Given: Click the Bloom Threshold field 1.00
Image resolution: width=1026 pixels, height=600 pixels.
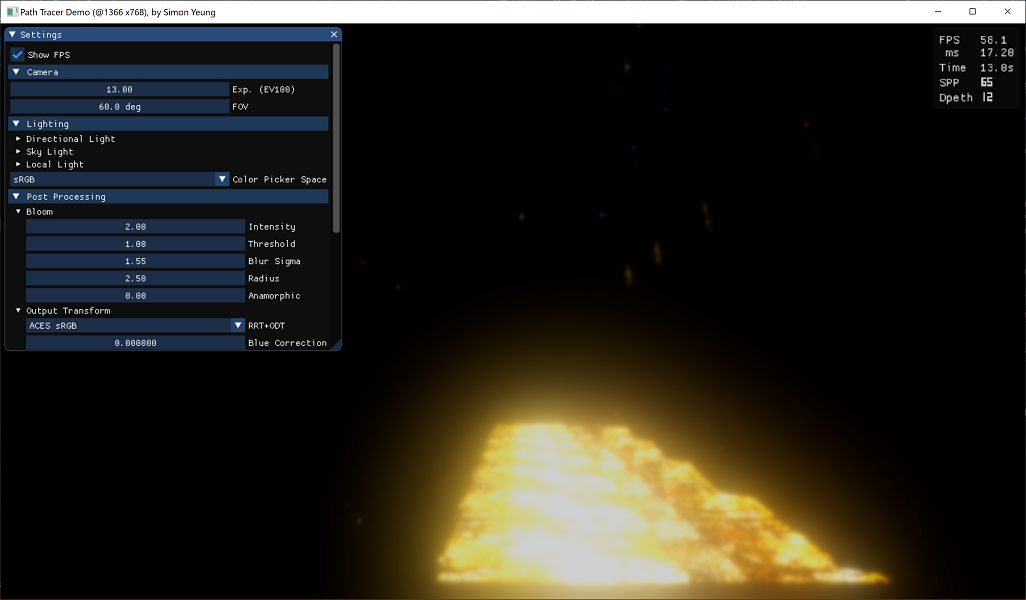Looking at the screenshot, I should point(135,244).
